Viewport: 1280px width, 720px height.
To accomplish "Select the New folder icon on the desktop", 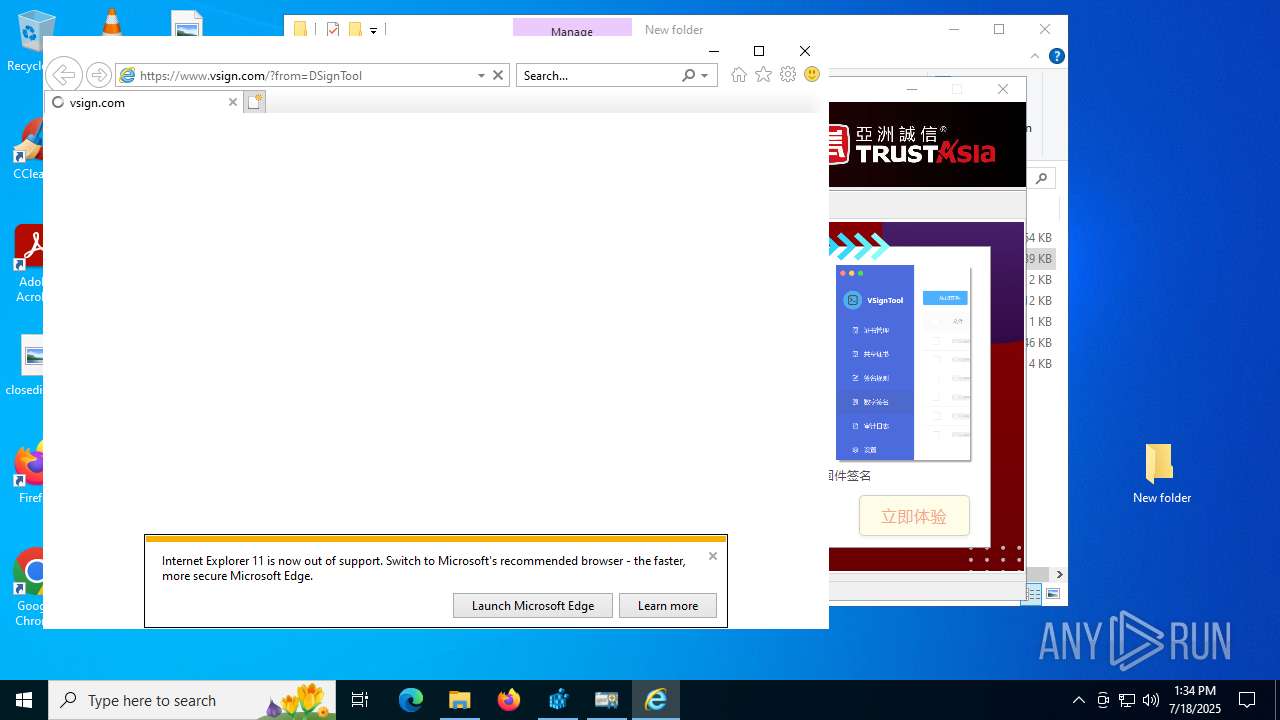I will [x=1161, y=473].
